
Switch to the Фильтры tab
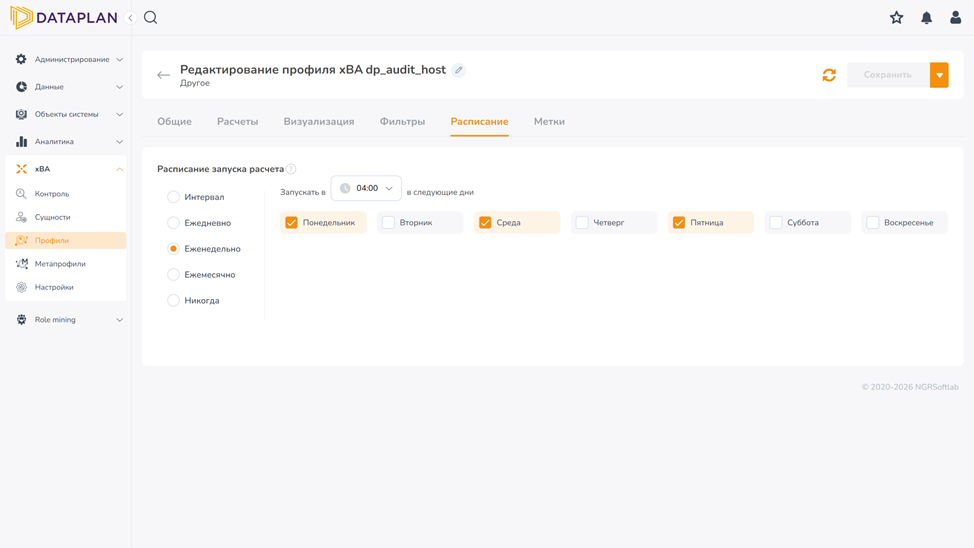tap(403, 122)
